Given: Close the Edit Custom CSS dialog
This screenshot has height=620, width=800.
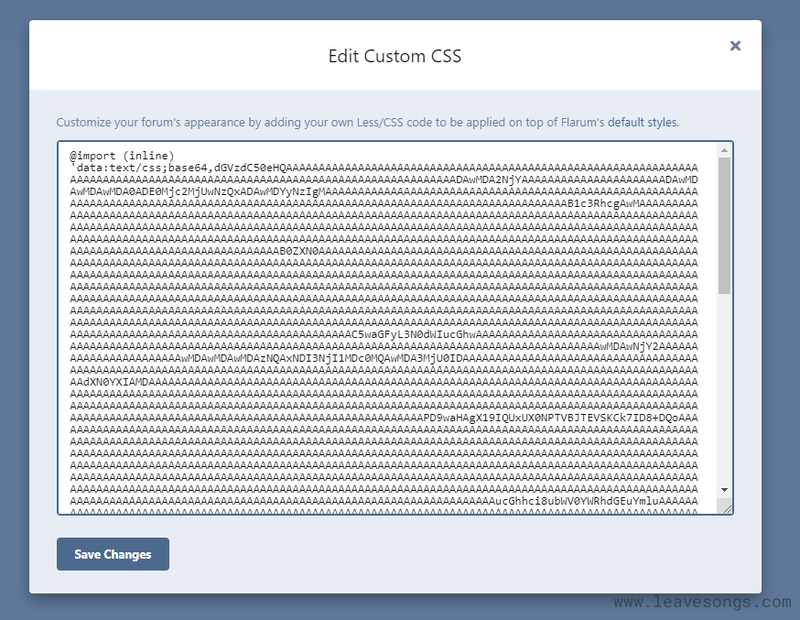Looking at the screenshot, I should (735, 46).
